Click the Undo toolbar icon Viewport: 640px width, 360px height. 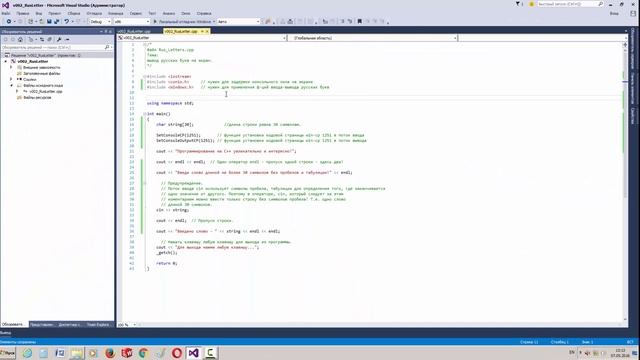click(67, 22)
